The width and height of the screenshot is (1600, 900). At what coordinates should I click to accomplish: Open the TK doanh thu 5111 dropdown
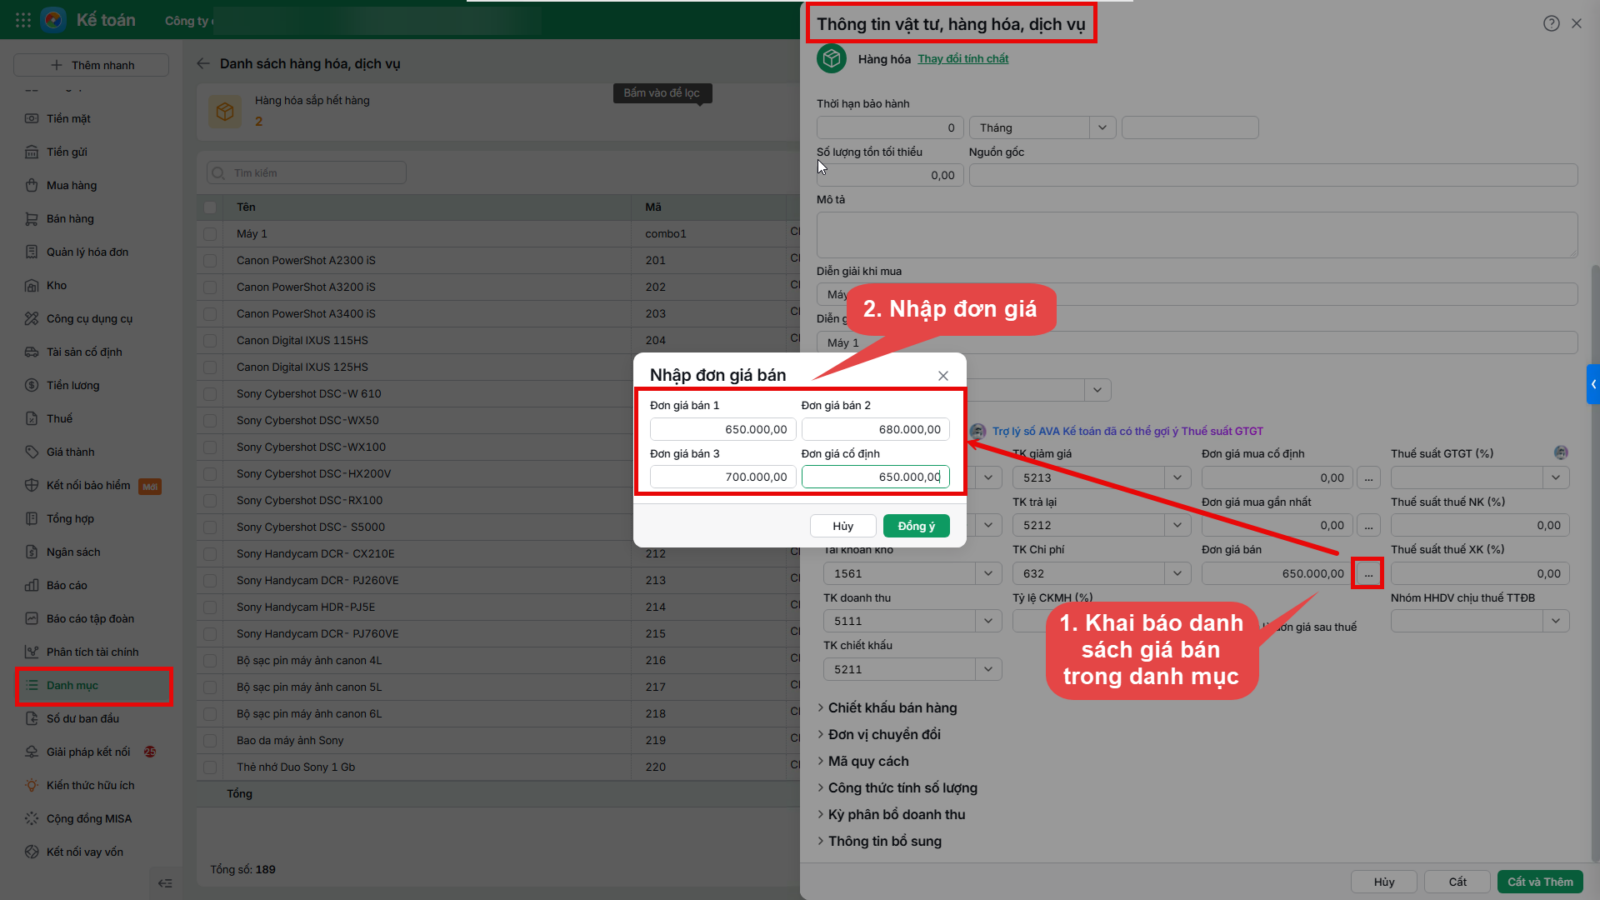coord(988,621)
